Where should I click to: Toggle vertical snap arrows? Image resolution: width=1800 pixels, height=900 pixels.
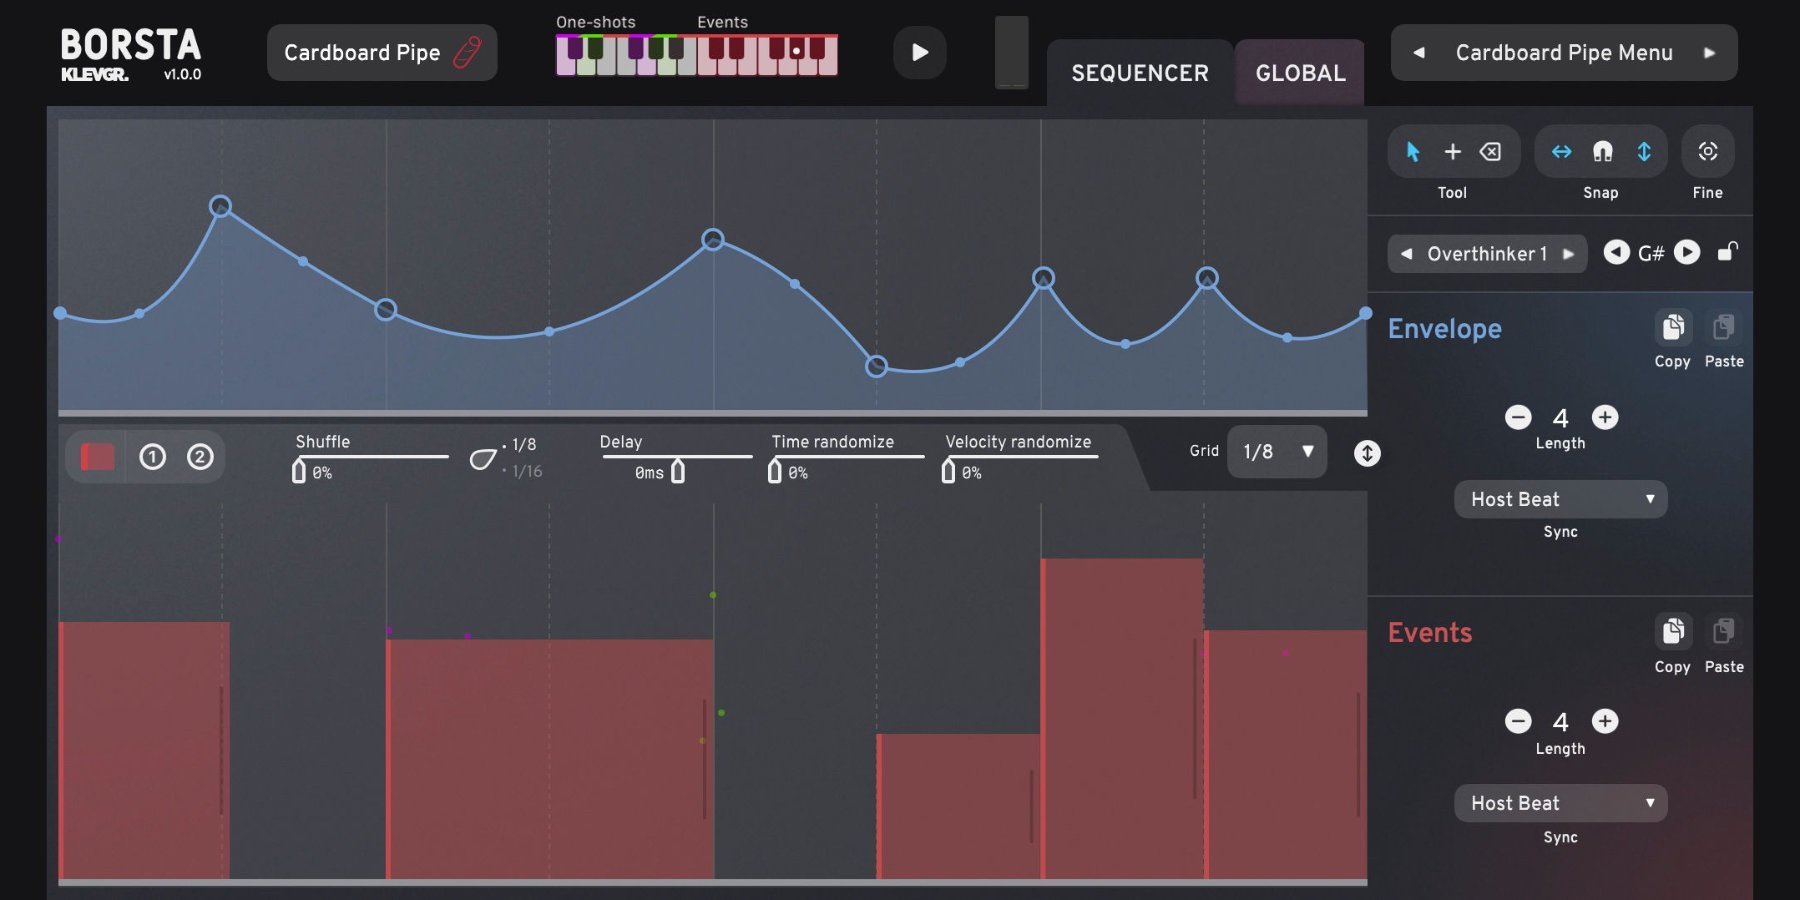pos(1644,152)
